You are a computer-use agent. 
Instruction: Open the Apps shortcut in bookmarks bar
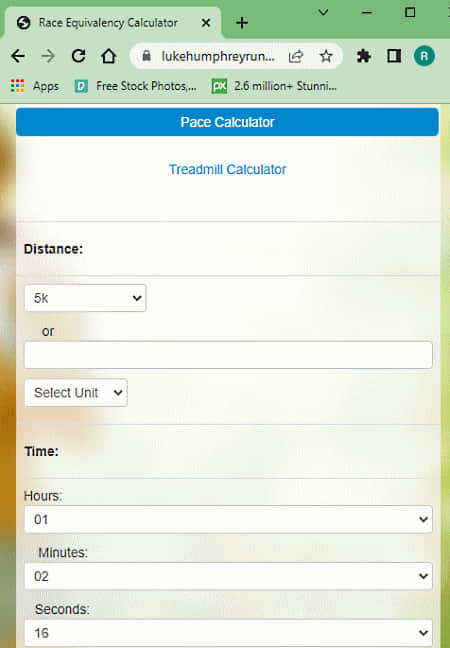35,86
